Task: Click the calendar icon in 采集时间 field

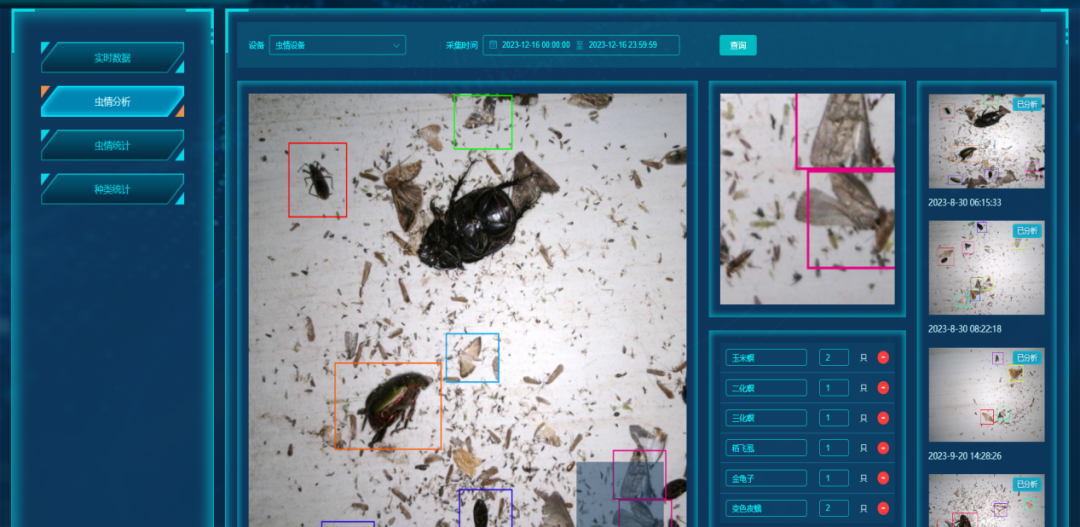Action: click(493, 45)
